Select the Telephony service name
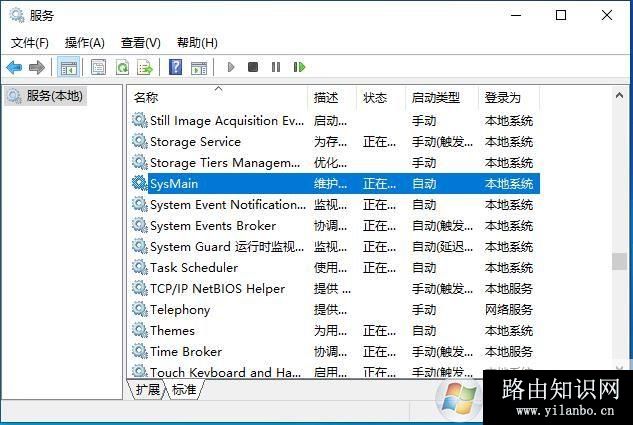Image resolution: width=633 pixels, height=425 pixels. tap(180, 310)
